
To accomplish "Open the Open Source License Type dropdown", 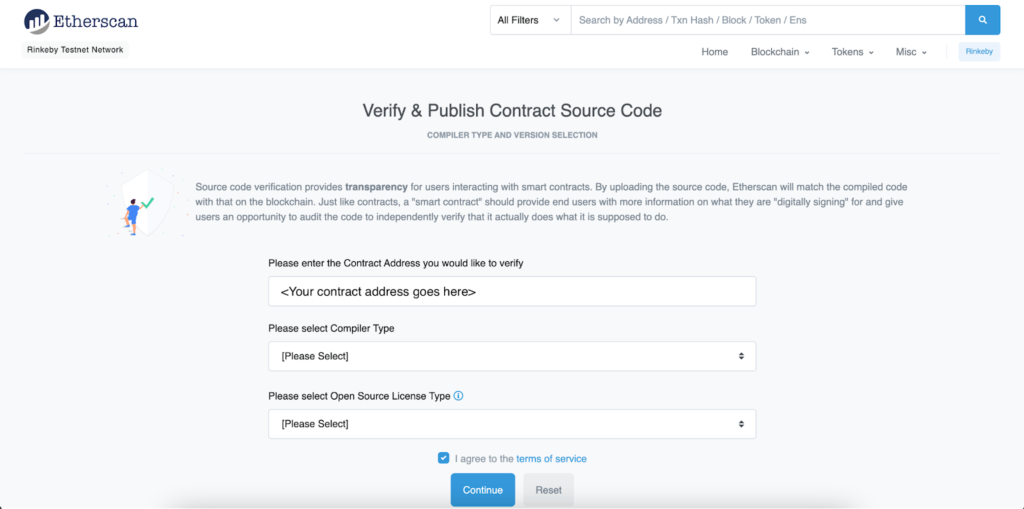I will point(511,424).
